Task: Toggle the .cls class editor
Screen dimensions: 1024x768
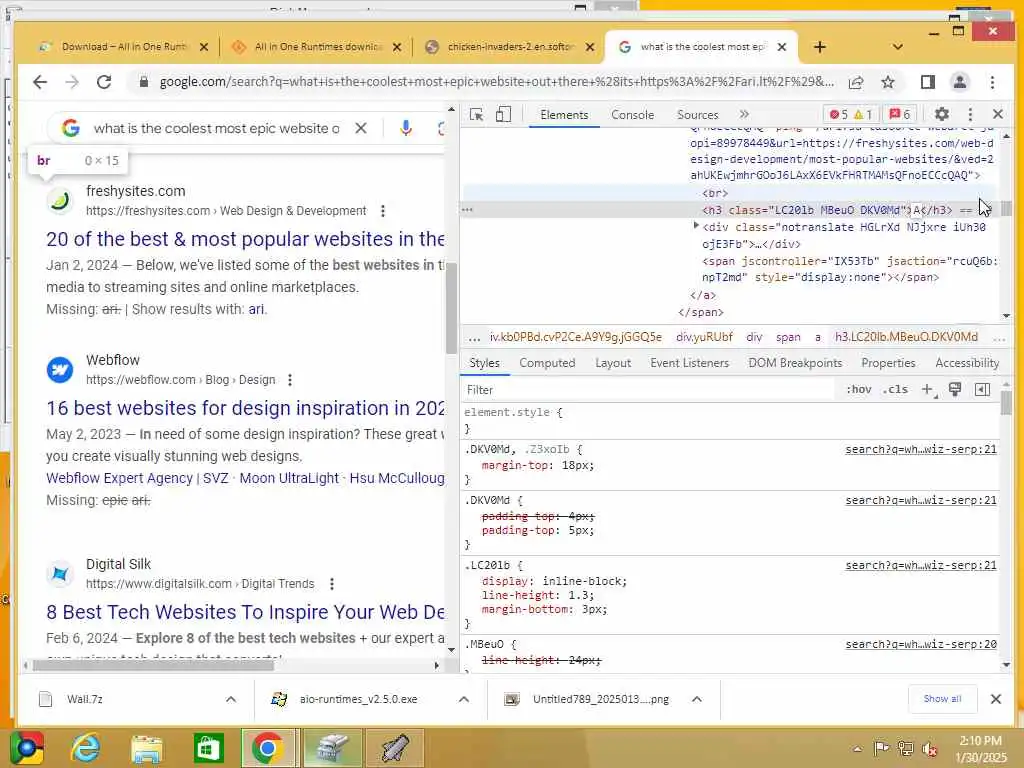Action: click(x=895, y=389)
